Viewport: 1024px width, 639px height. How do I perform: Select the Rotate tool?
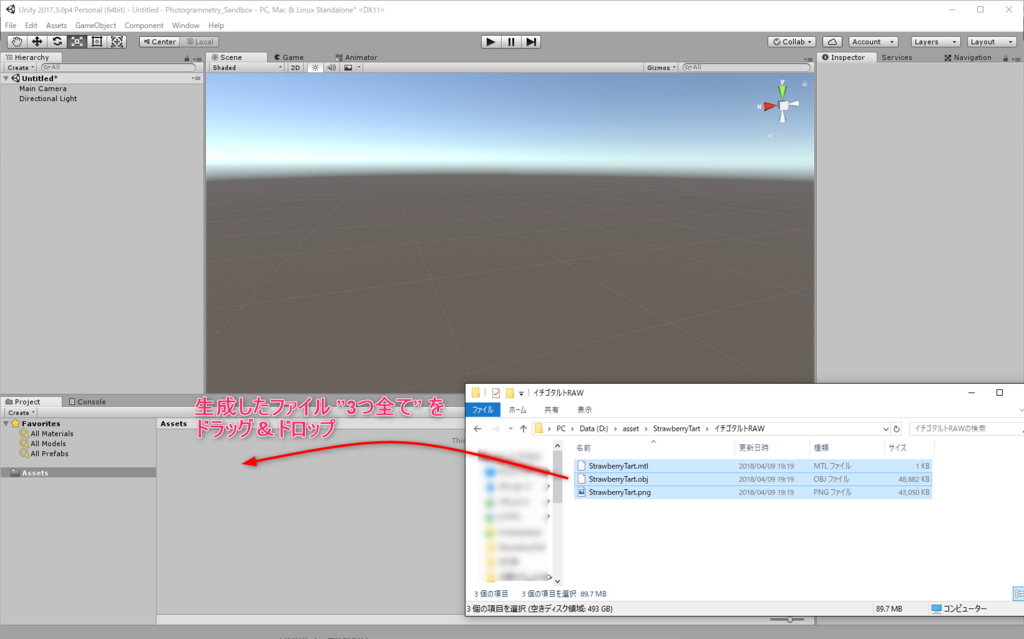coord(57,42)
